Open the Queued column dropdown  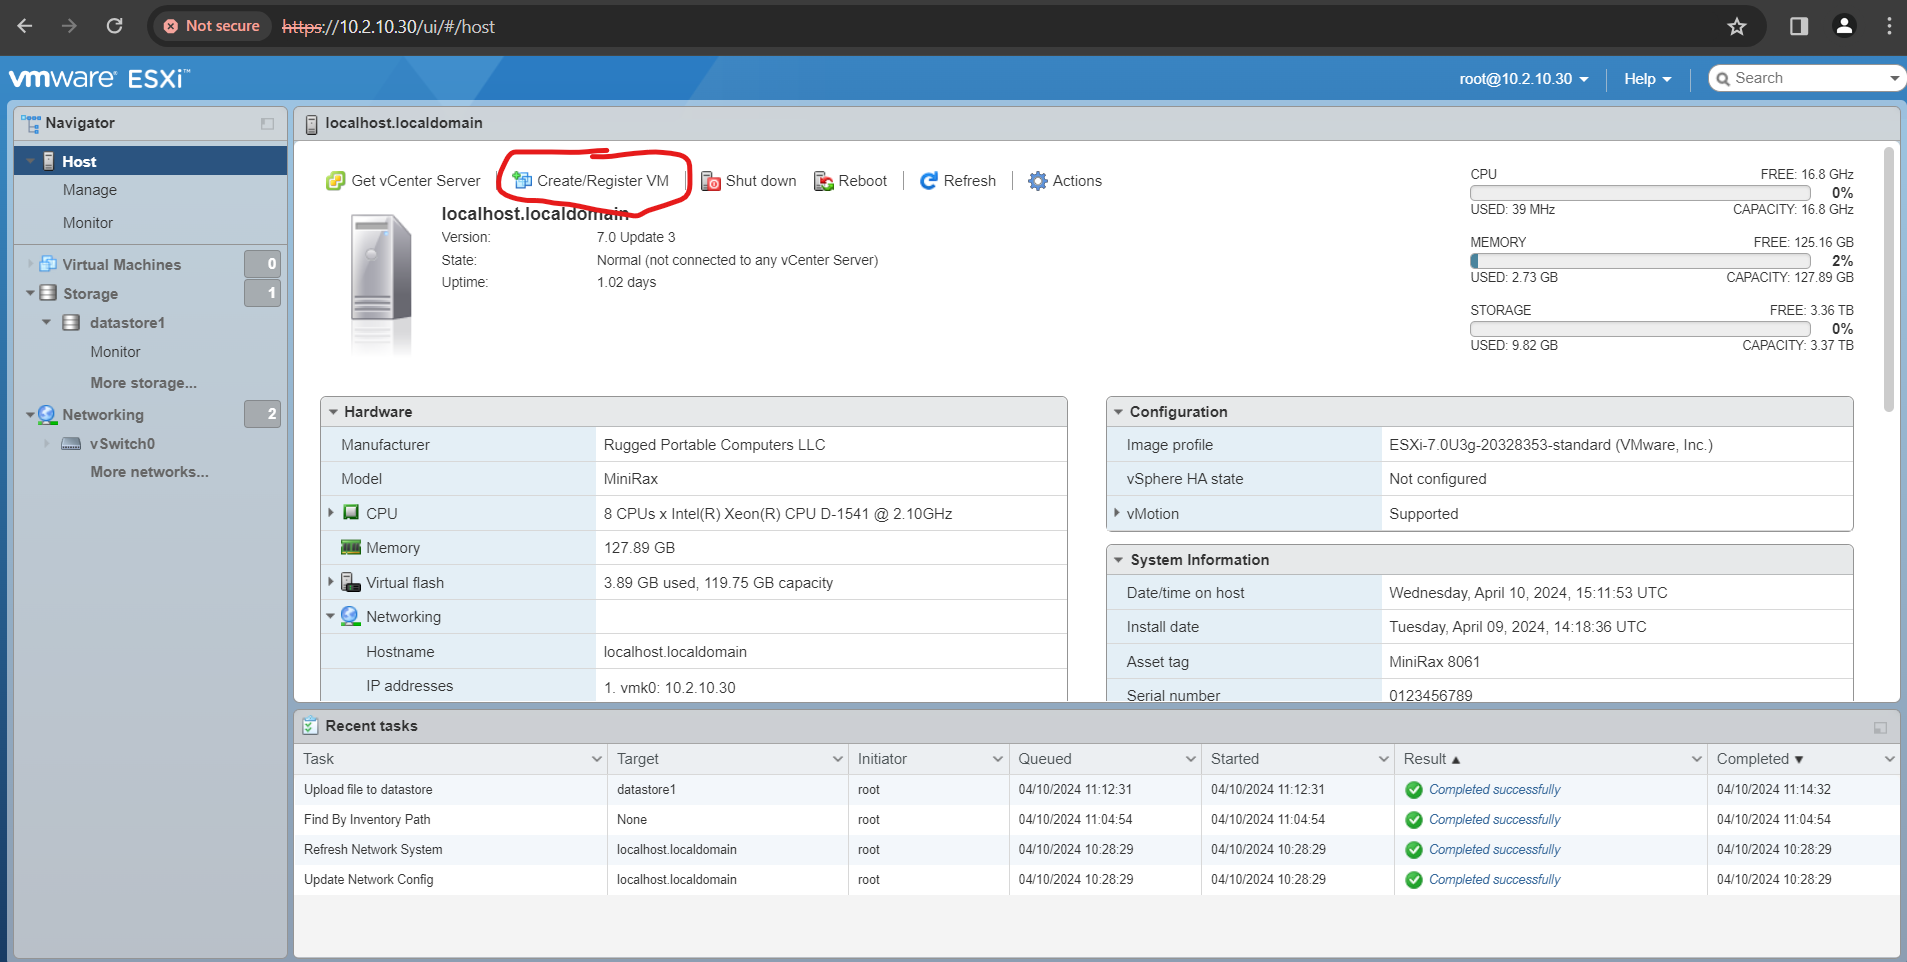pos(1191,759)
